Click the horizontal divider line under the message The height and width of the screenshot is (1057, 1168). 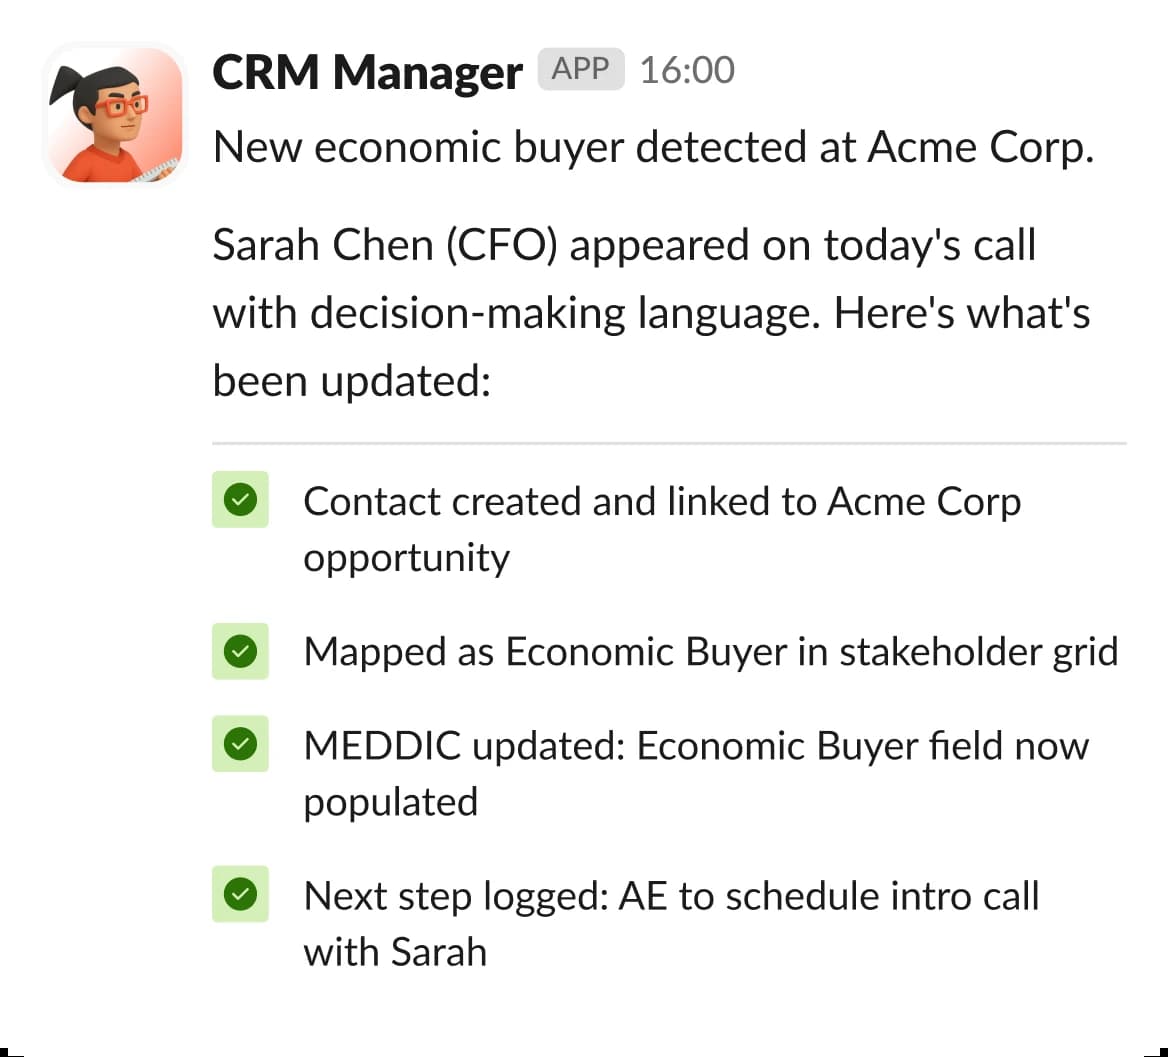[668, 442]
